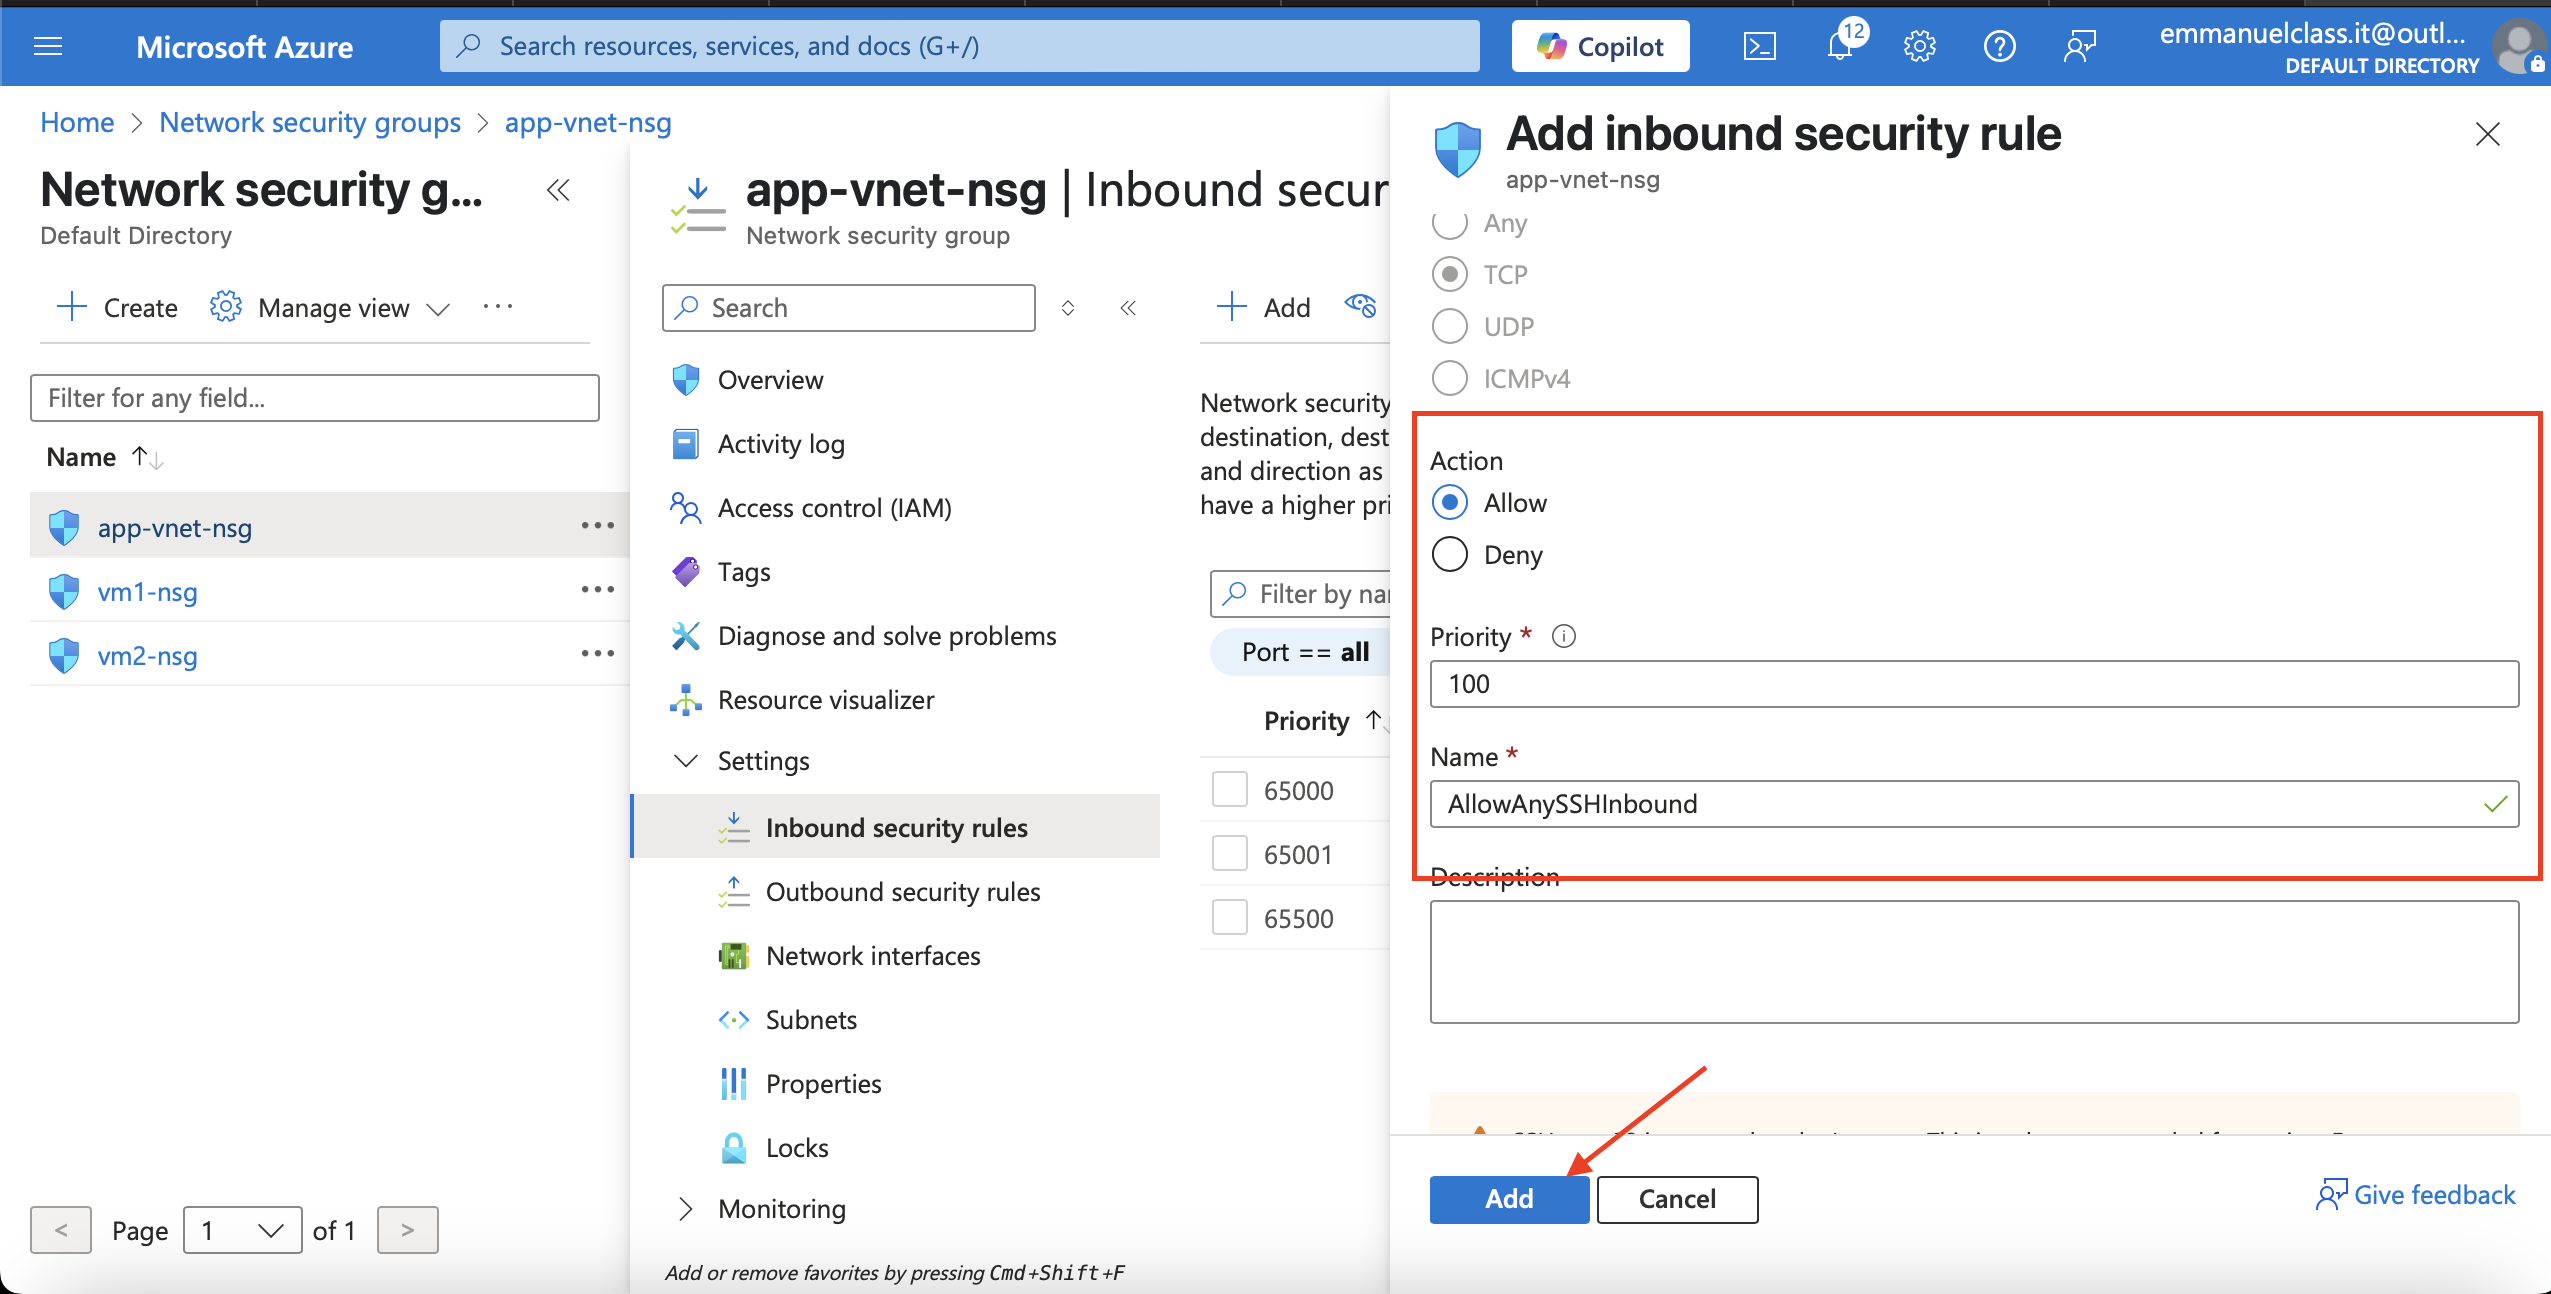The height and width of the screenshot is (1294, 2551).
Task: Open the notifications bell
Action: point(1840,46)
